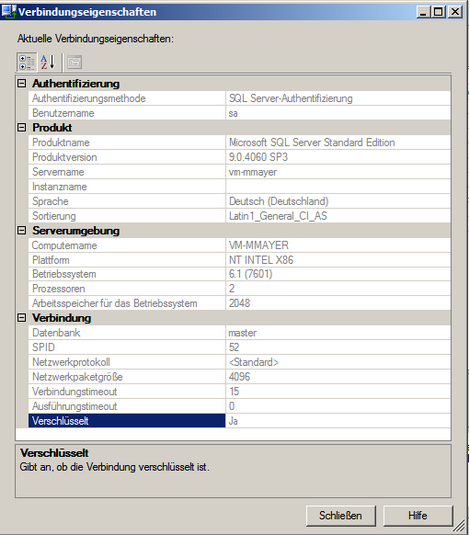The width and height of the screenshot is (470, 535).
Task: Switch to categorized property view
Action: 26,62
